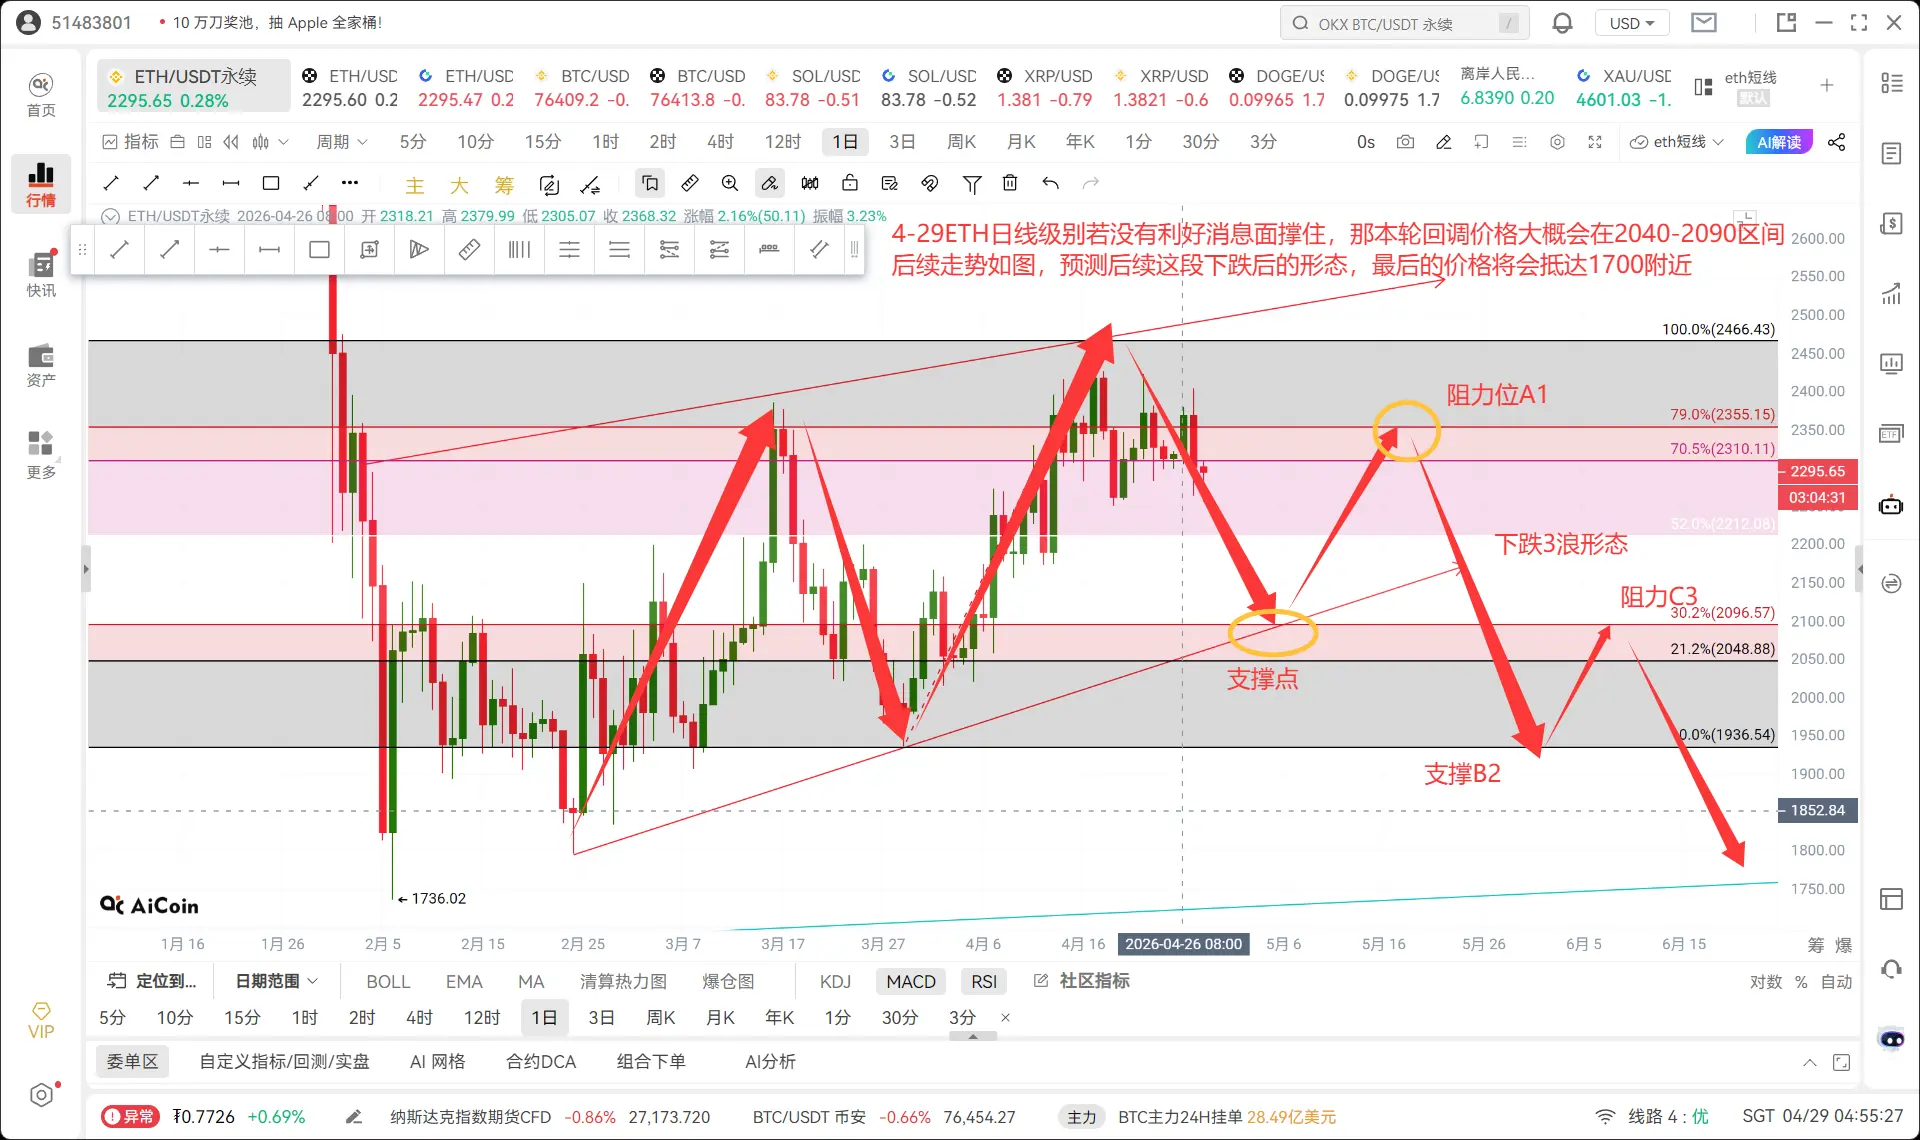This screenshot has height=1140, width=1920.
Task: Click the notification bell icon
Action: [x=1562, y=23]
